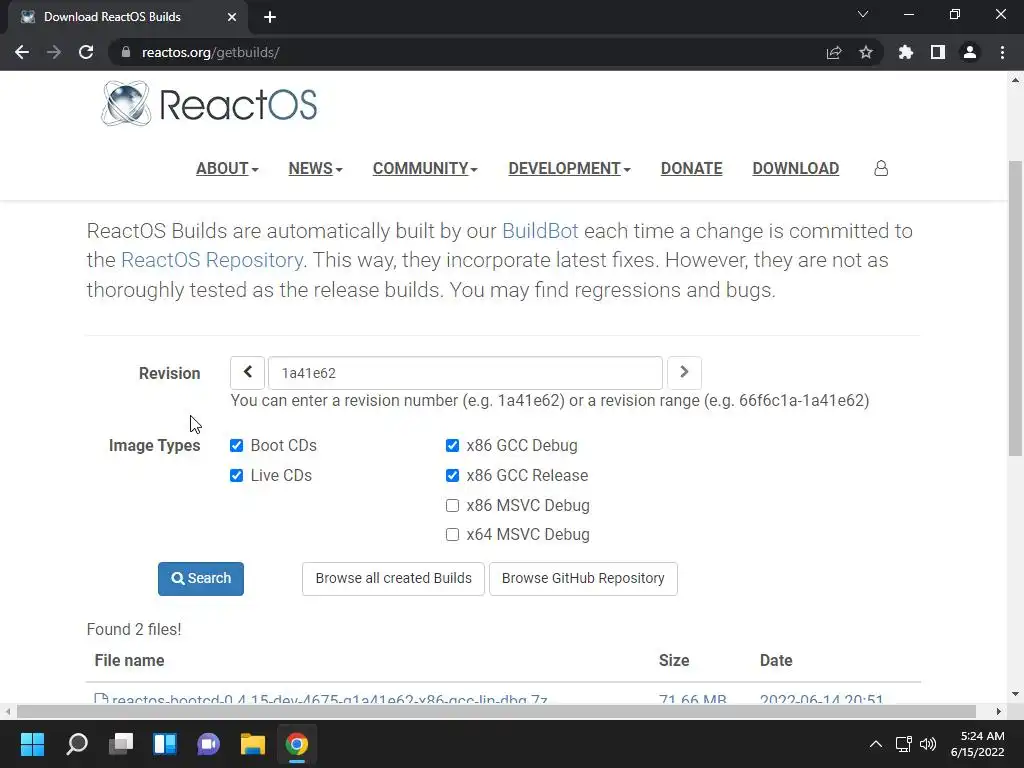Open the tab search chevron
This screenshot has height=768, width=1024.
pyautogui.click(x=863, y=14)
